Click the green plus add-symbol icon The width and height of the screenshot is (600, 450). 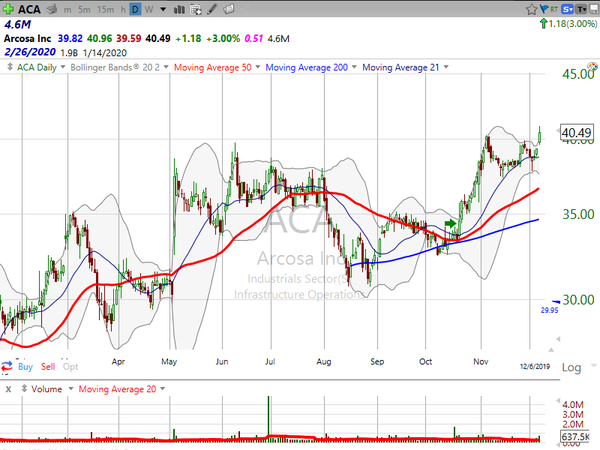[8, 9]
